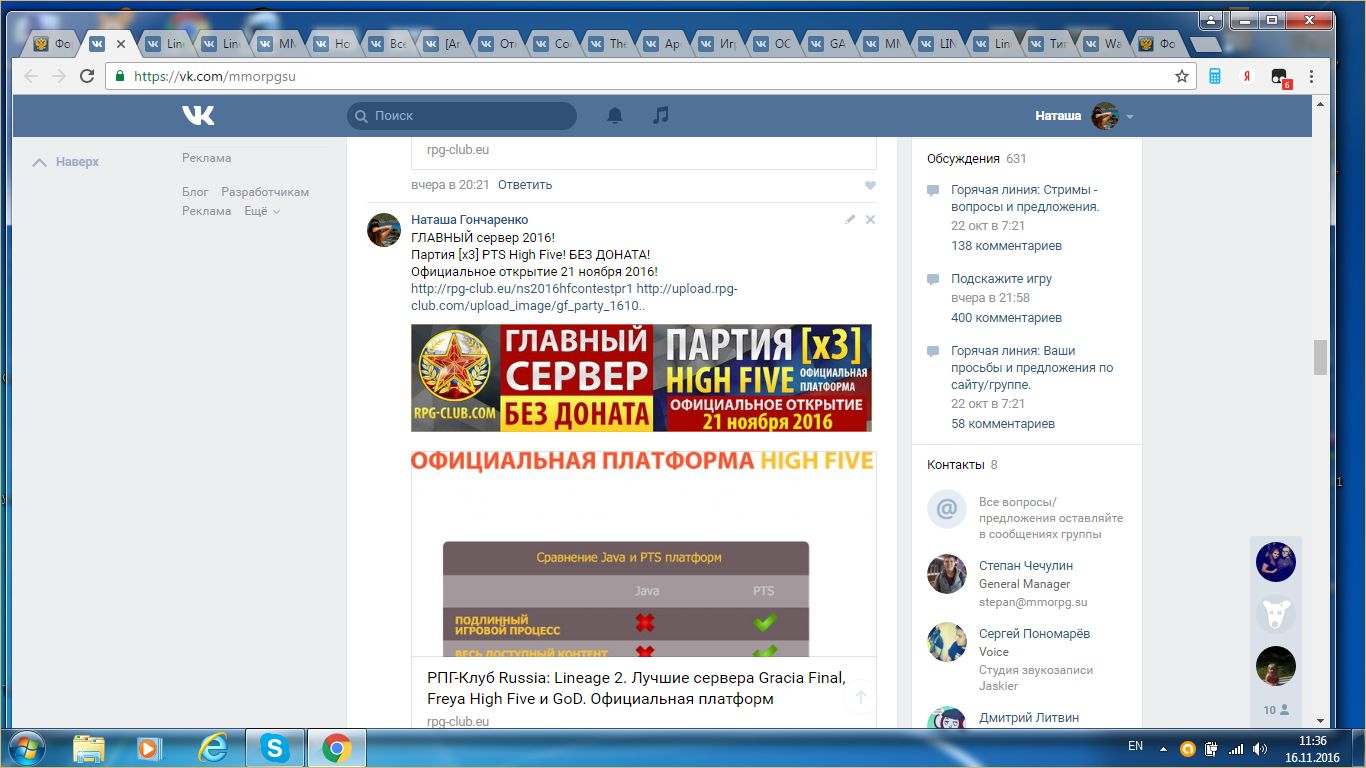Follow the rpg-club.eu/ns2016hfcontestpr1 link

[522, 289]
